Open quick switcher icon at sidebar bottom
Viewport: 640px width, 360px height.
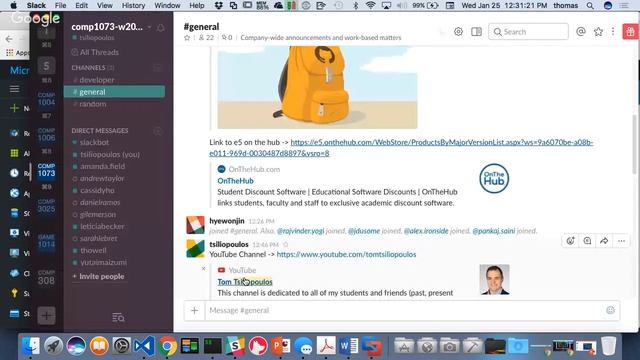[x=118, y=317]
